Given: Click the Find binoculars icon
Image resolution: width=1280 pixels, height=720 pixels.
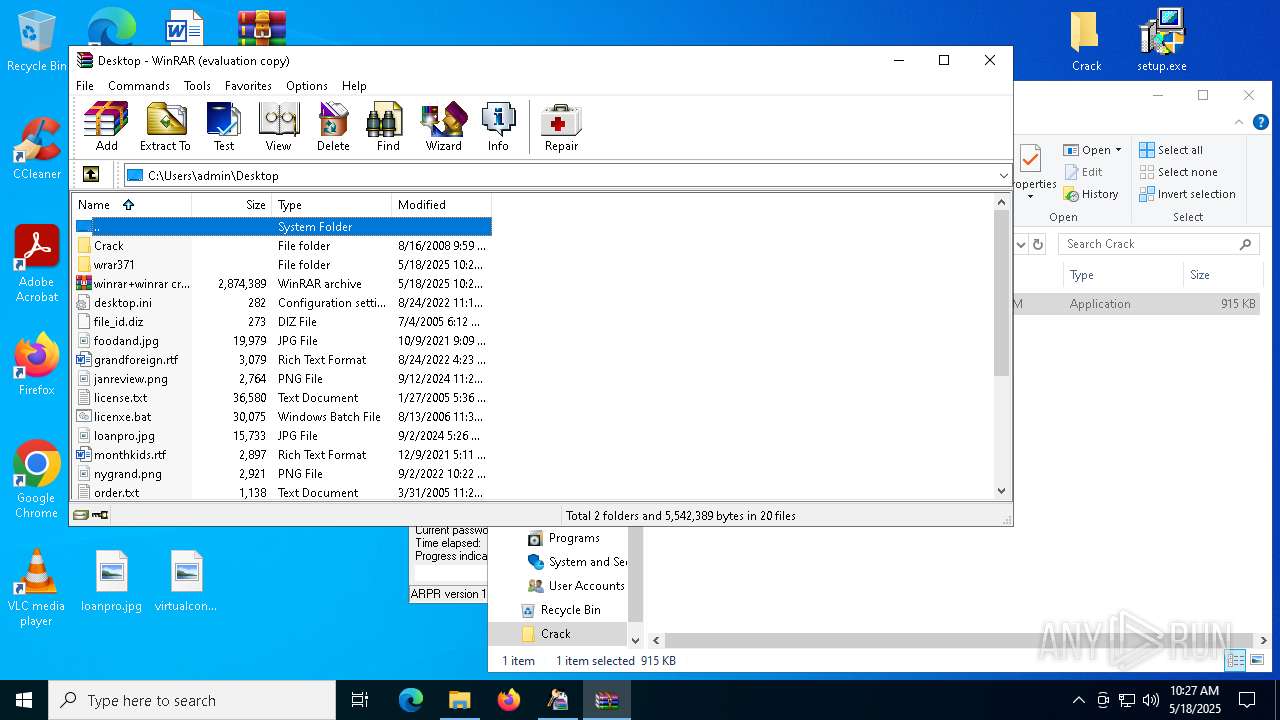Looking at the screenshot, I should click(x=388, y=127).
